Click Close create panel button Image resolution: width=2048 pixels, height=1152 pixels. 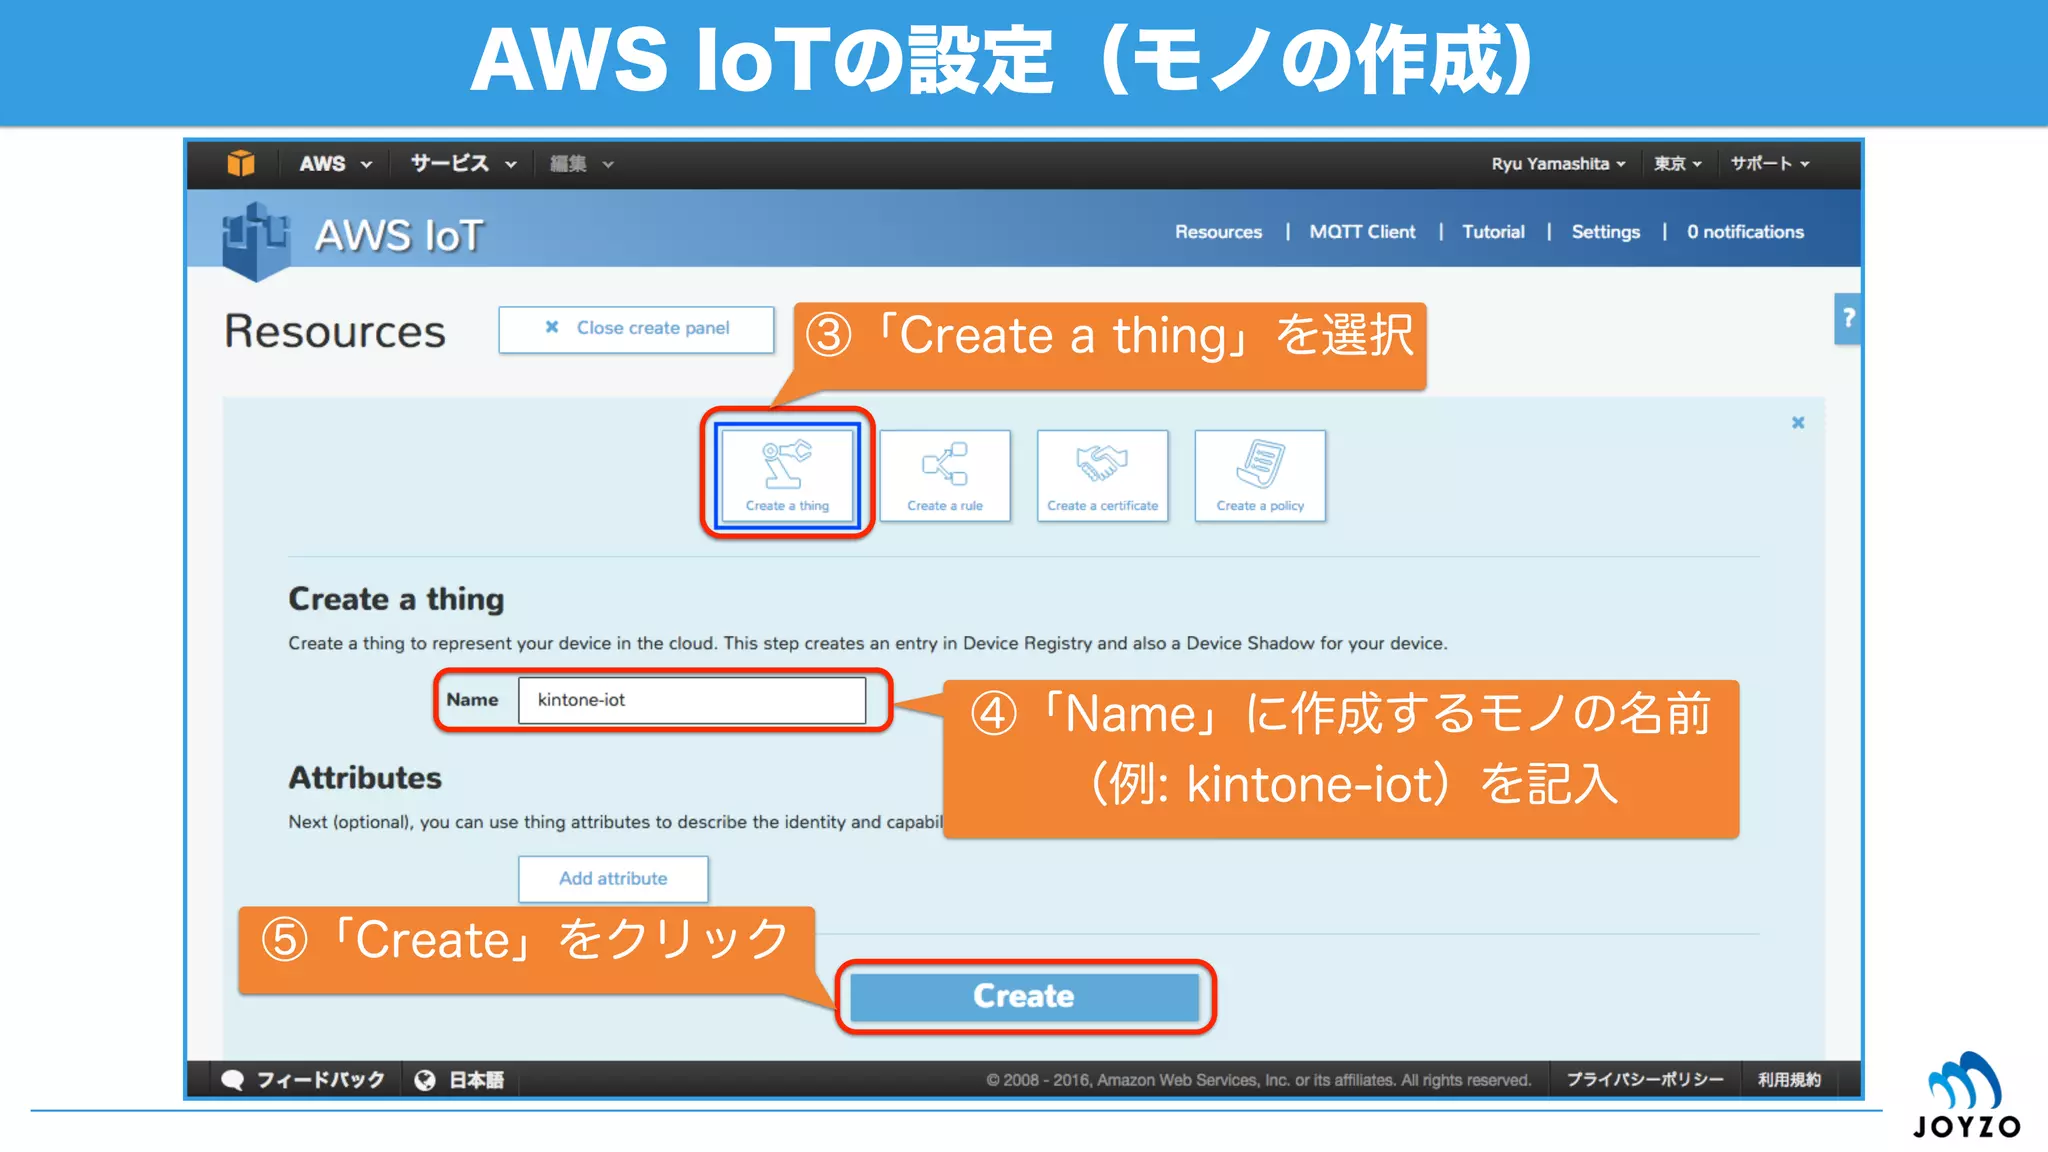[x=637, y=329]
